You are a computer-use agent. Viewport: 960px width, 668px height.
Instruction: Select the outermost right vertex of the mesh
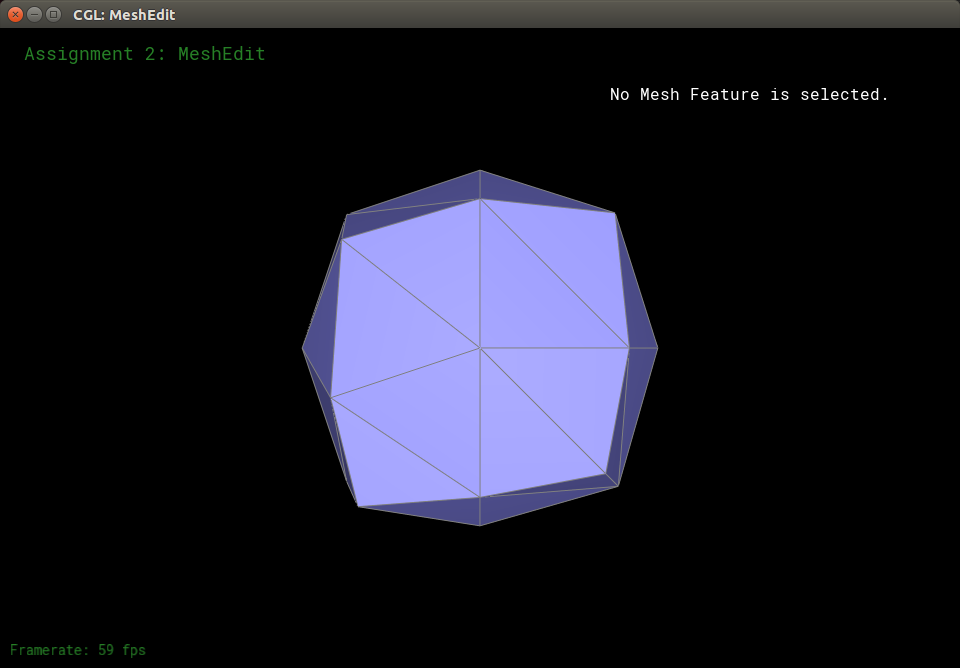click(x=657, y=348)
